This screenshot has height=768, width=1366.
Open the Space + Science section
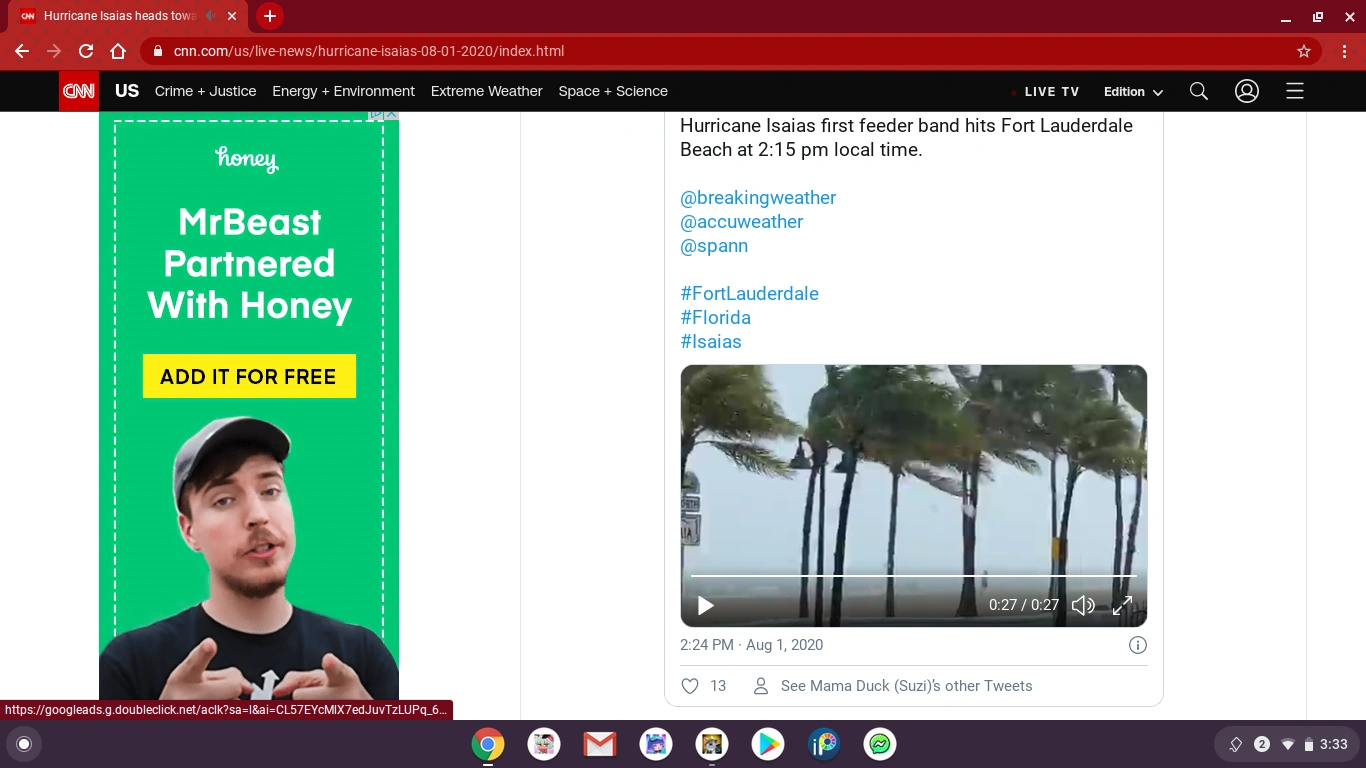tap(613, 91)
